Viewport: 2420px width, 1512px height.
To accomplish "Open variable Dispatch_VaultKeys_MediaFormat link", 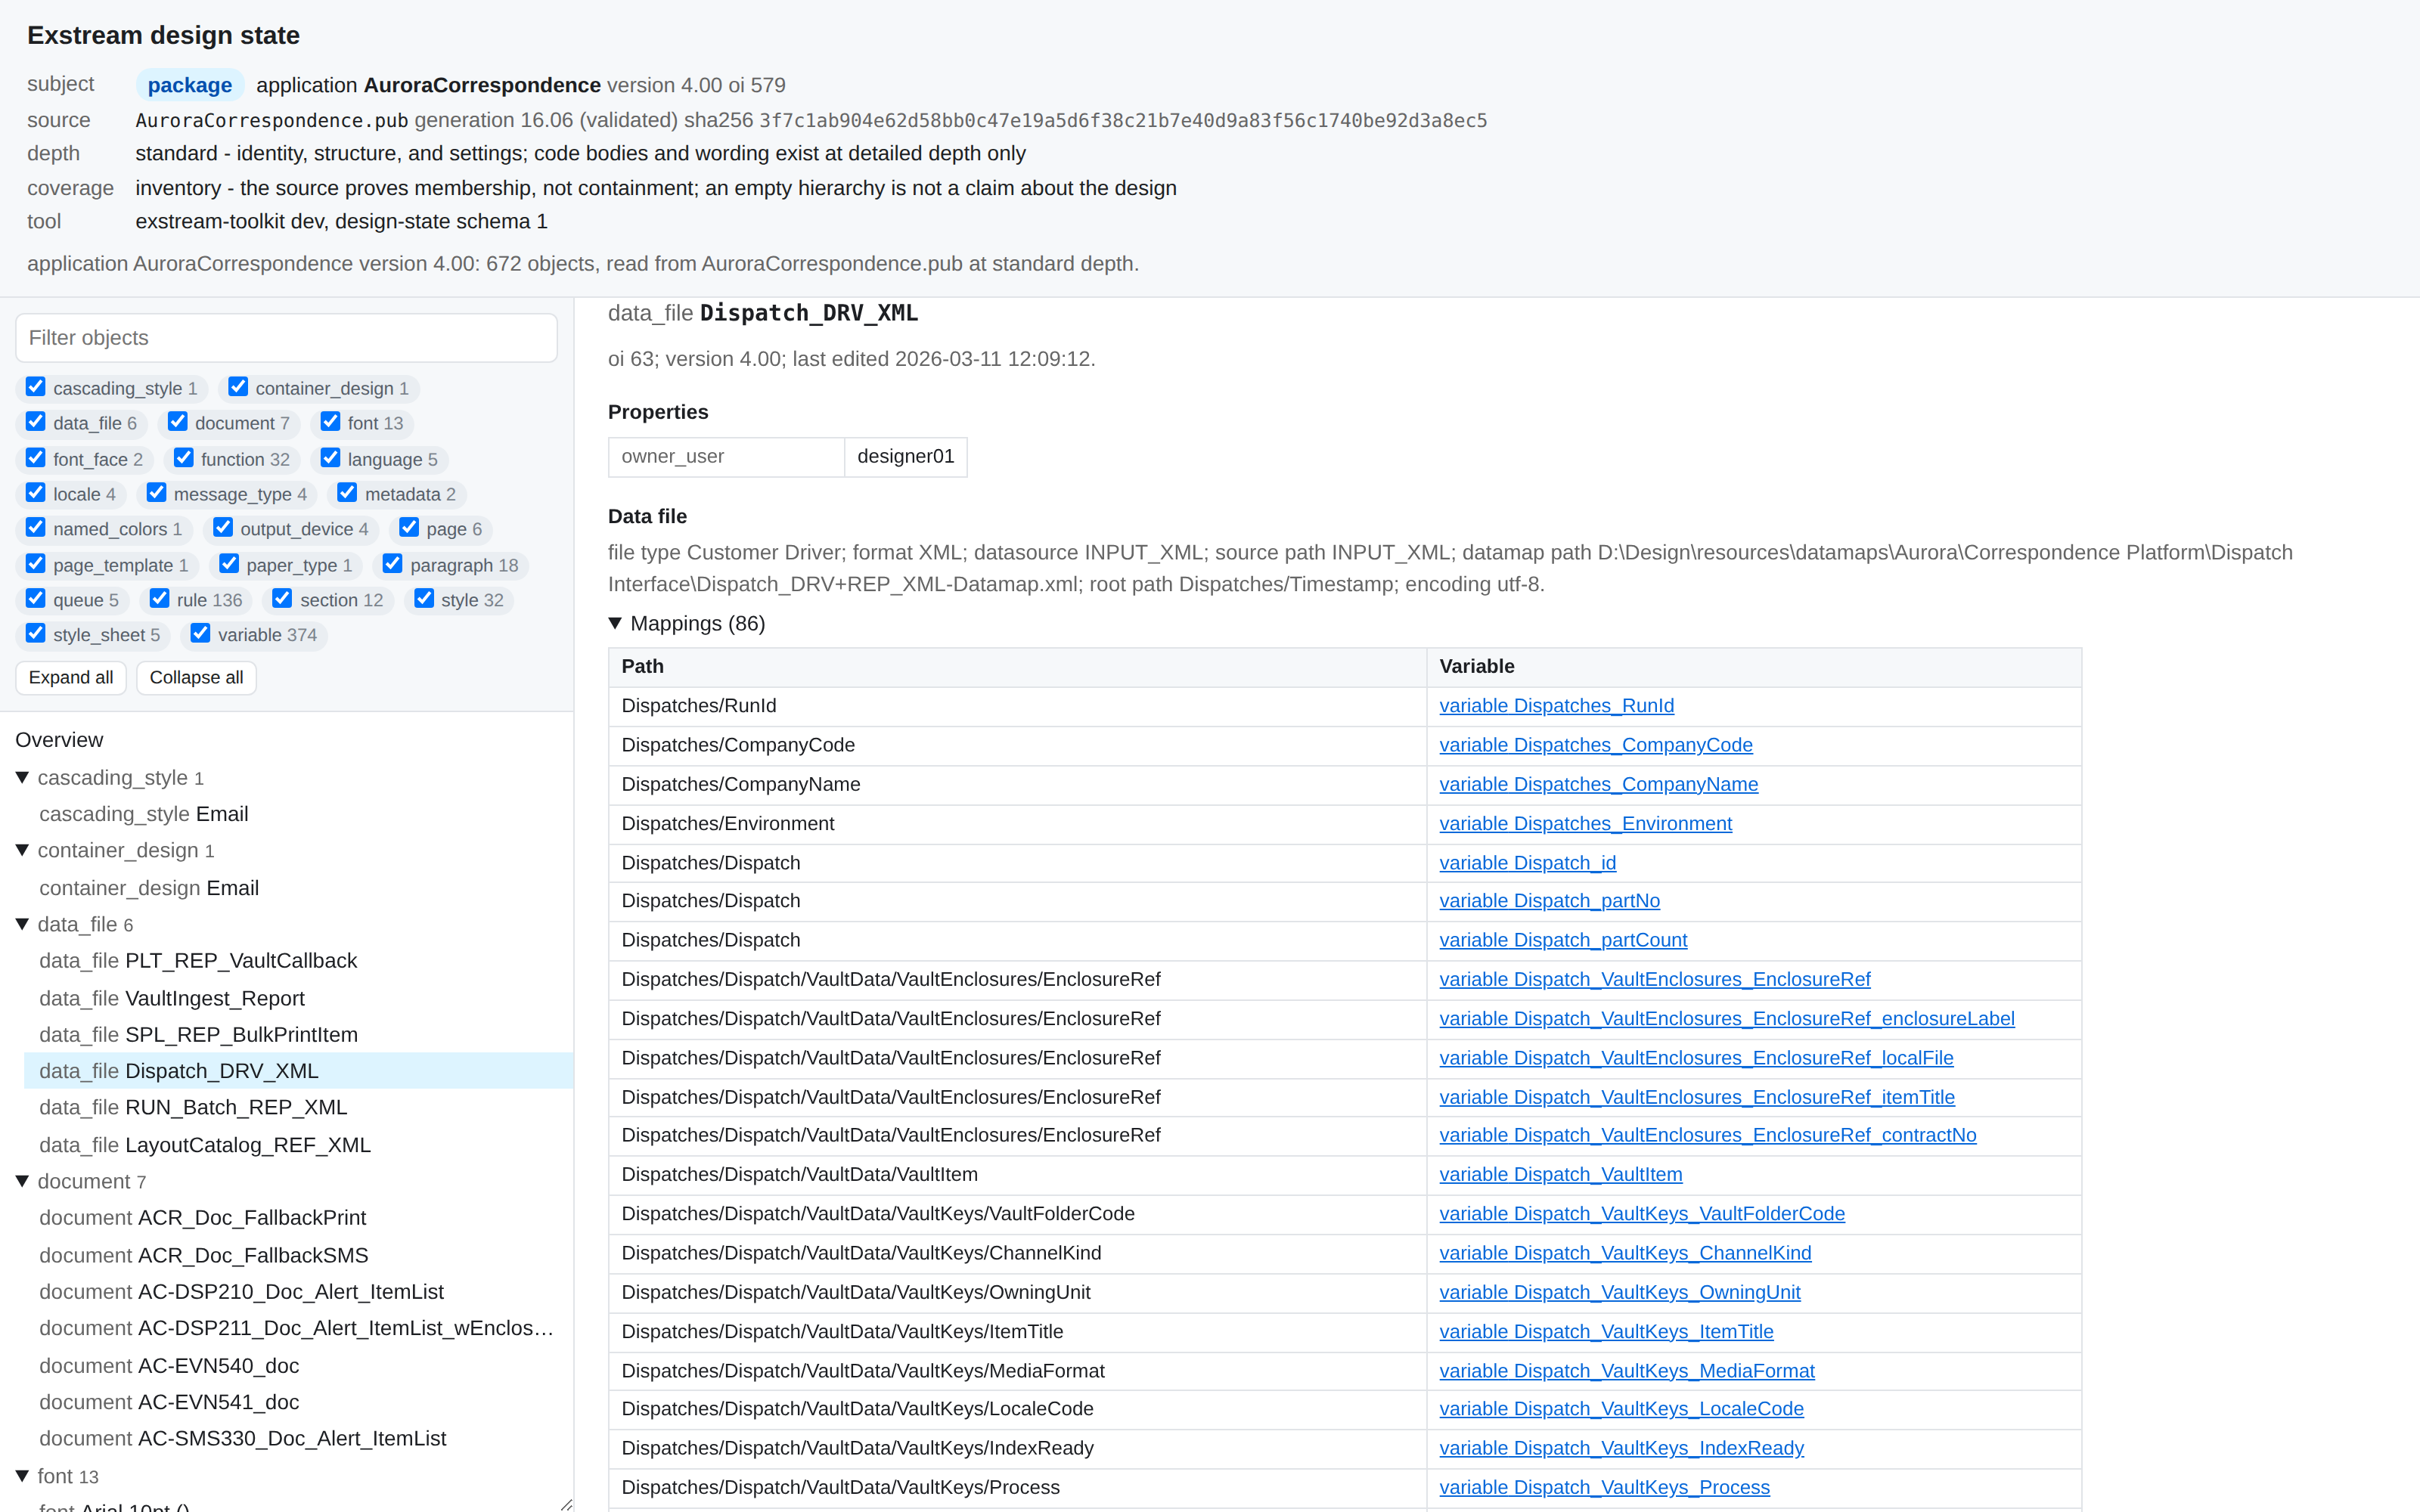I will (1627, 1371).
